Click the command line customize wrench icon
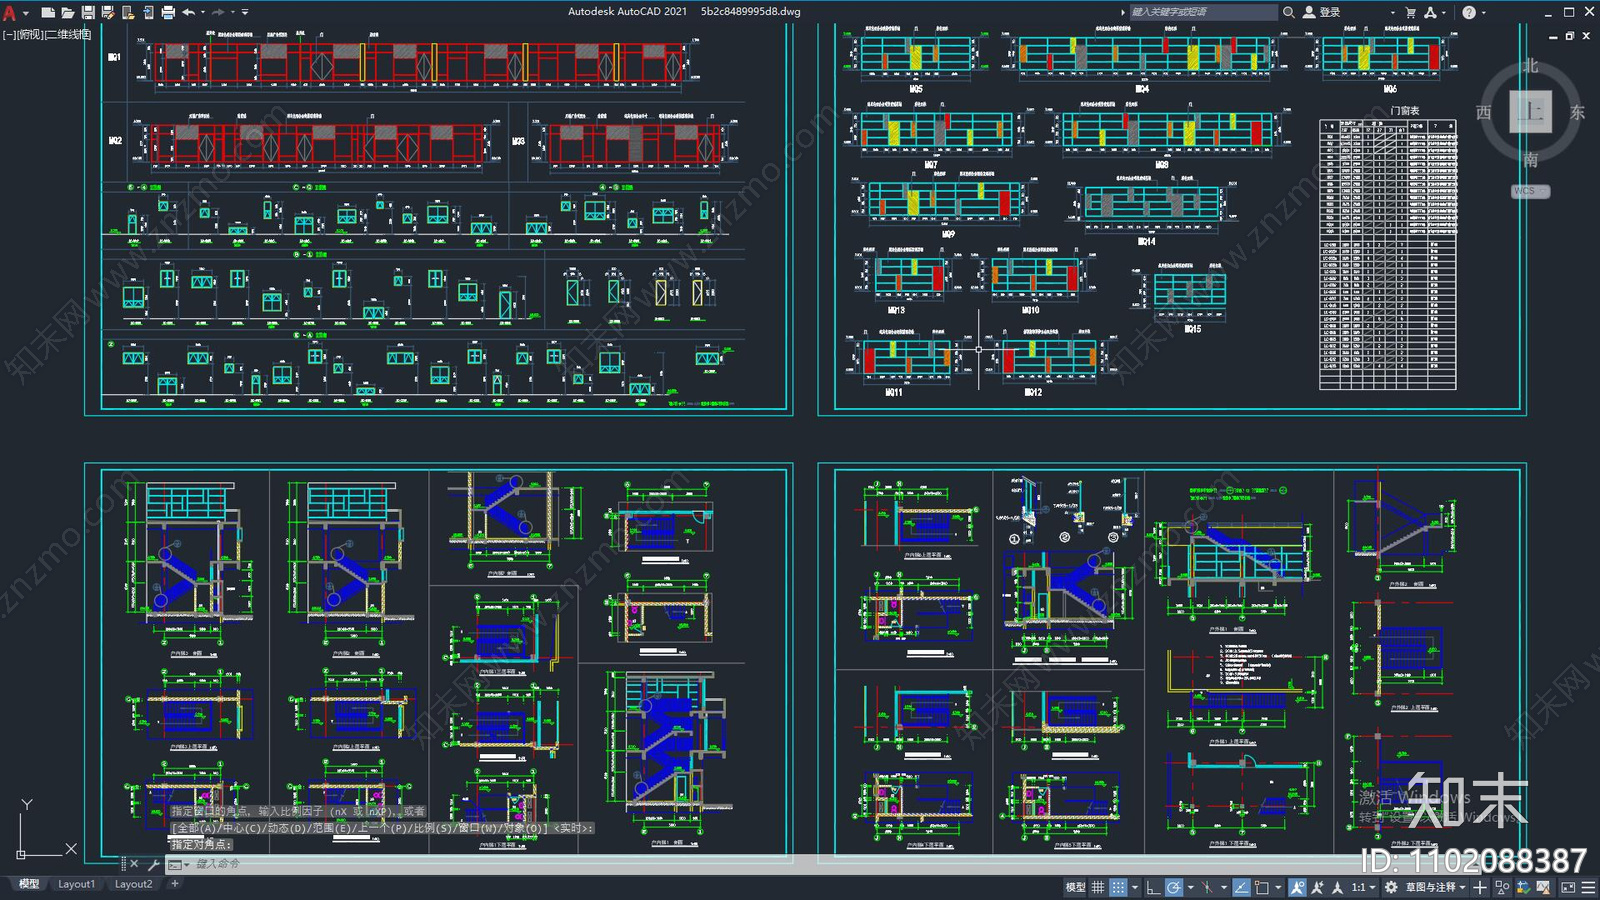The width and height of the screenshot is (1600, 900). (x=153, y=864)
